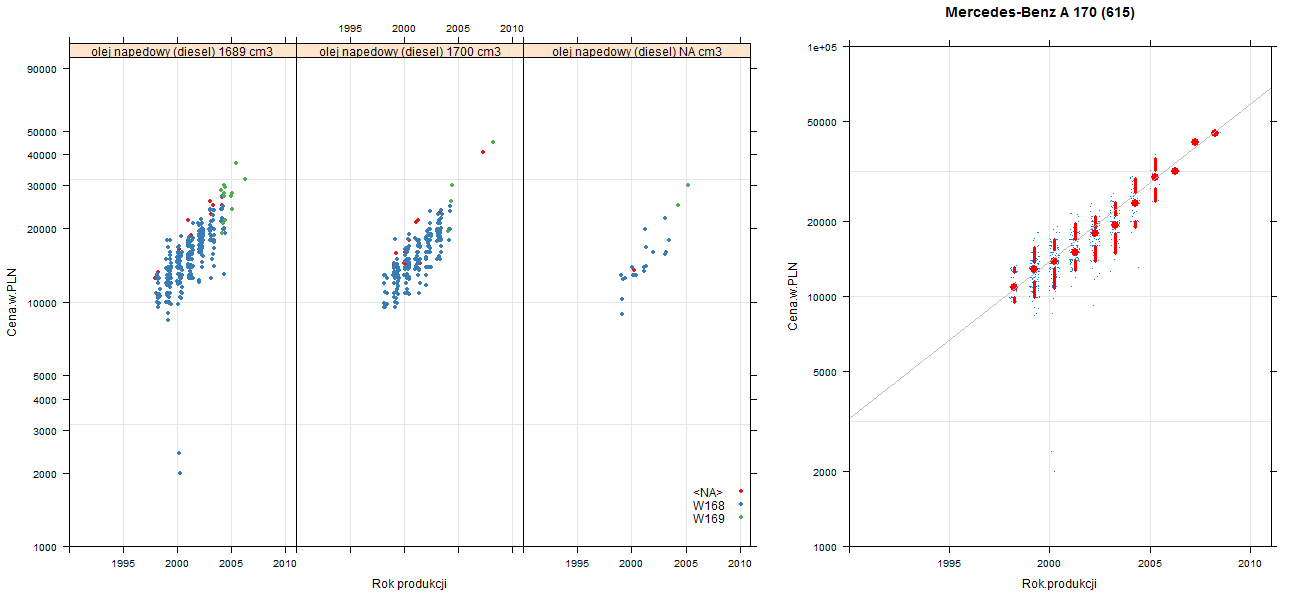Select the "2005" x-axis label of the Mercedes-Benz plot

point(1150,565)
